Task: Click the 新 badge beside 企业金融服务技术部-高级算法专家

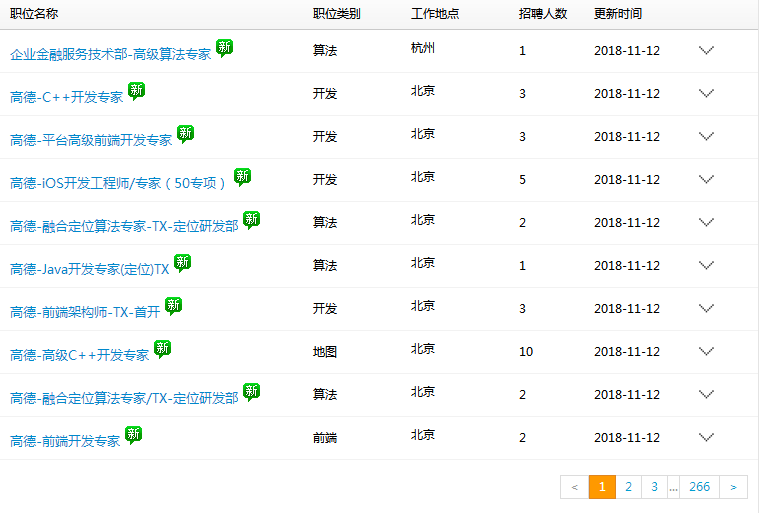Action: tap(224, 48)
